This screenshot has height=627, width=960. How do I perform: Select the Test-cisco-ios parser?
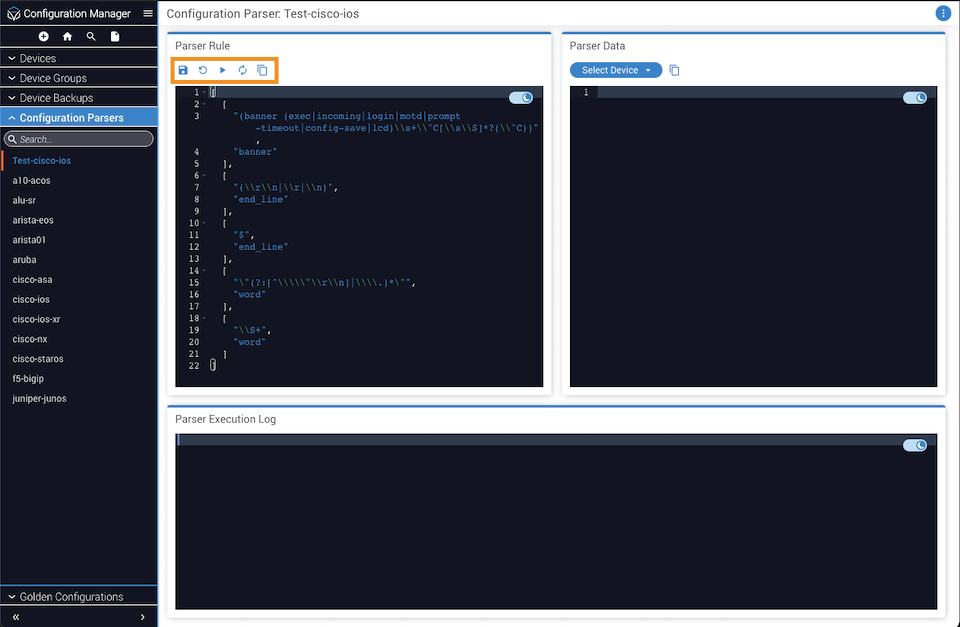click(42, 160)
